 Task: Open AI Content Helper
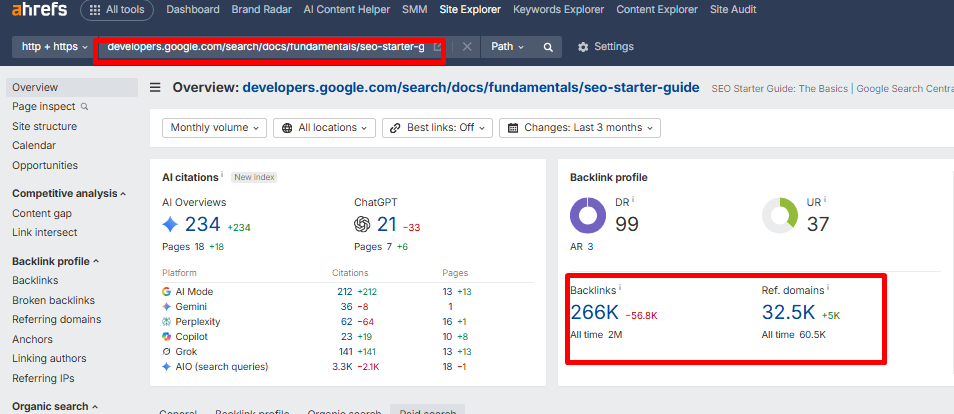tap(346, 10)
